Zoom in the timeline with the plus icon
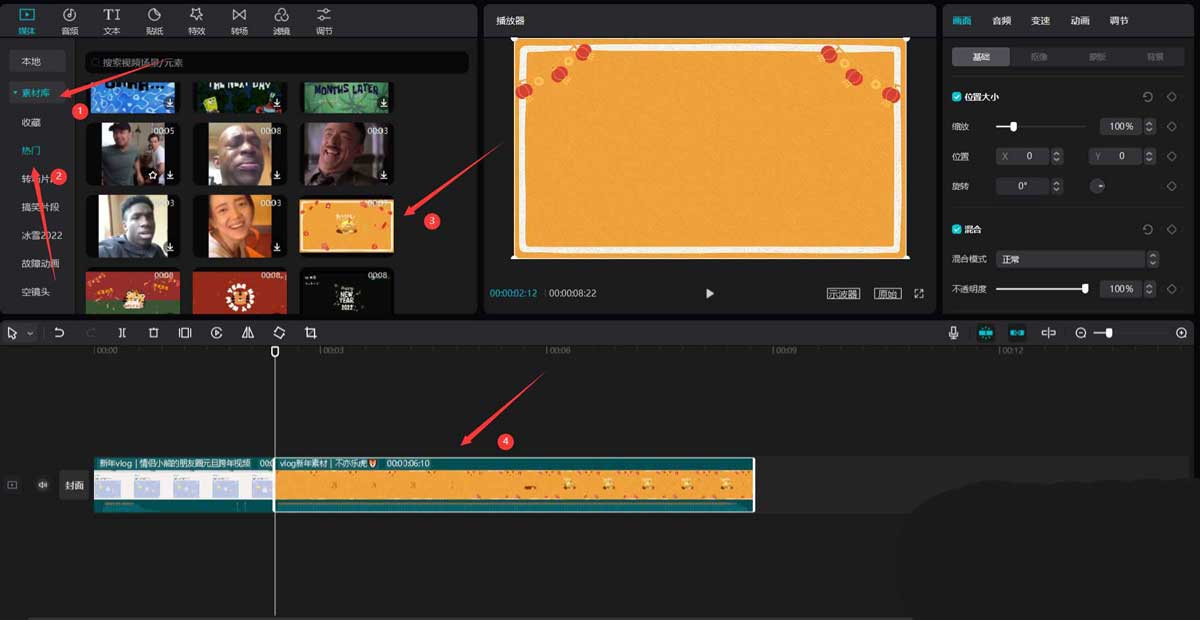The image size is (1200, 620). pyautogui.click(x=1182, y=333)
